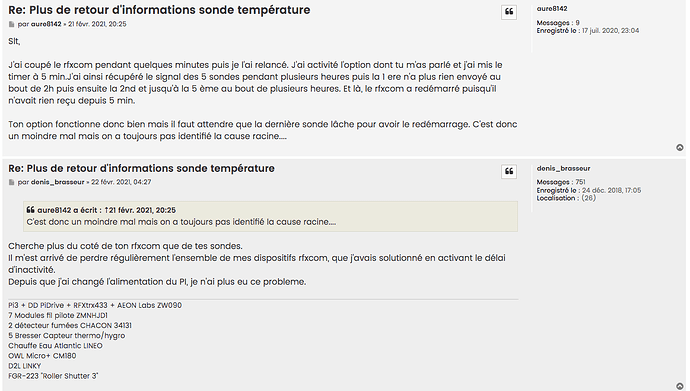
Task: Open second post title link
Action: pyautogui.click(x=141, y=168)
